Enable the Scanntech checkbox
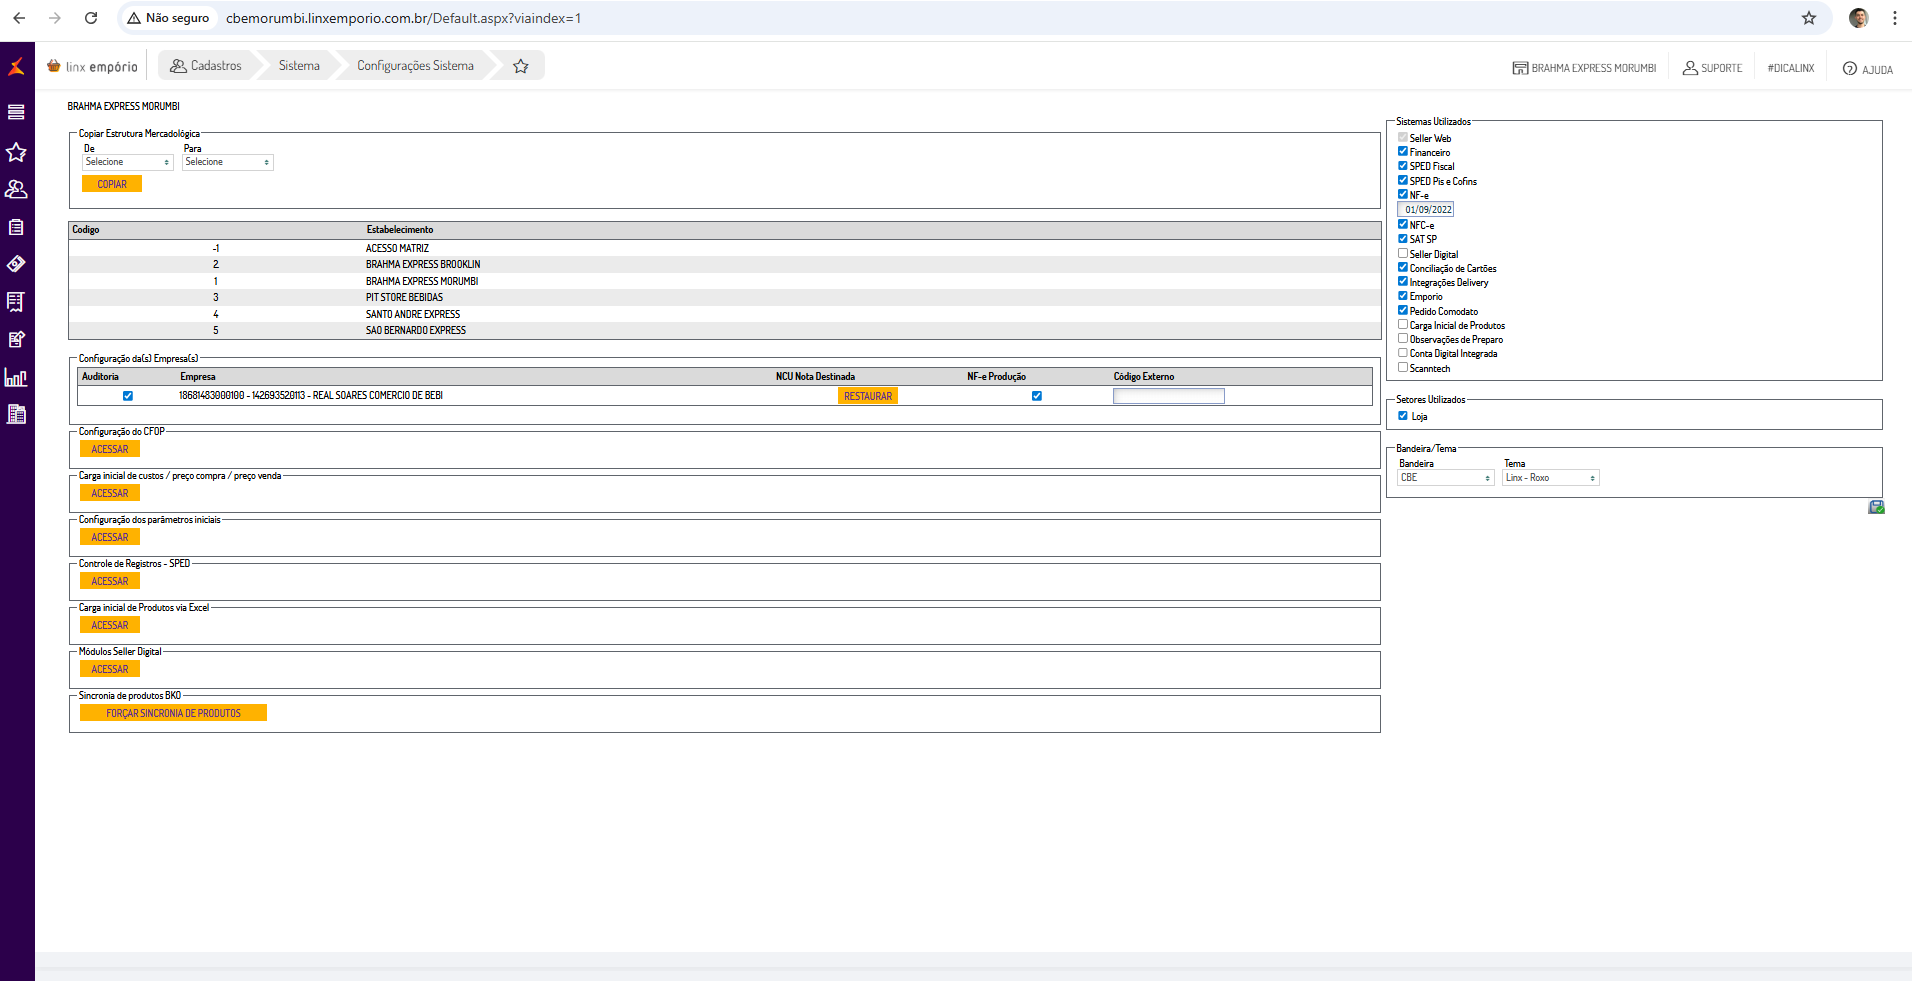Screen dimensions: 1912x981 pos(1403,368)
